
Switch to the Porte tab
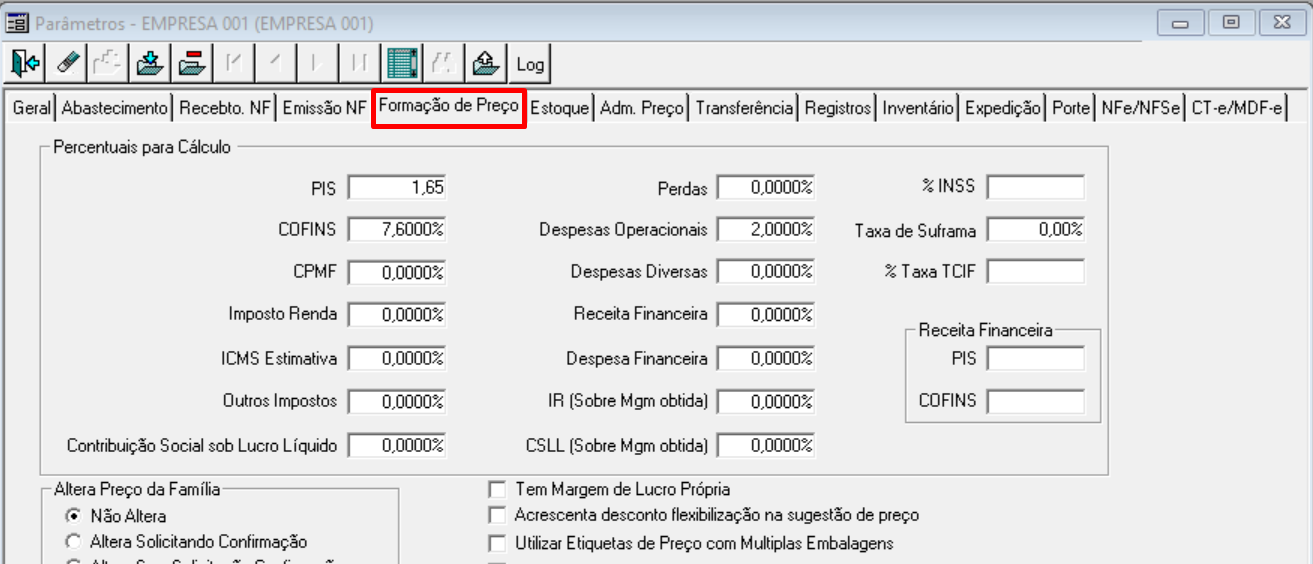point(1071,108)
